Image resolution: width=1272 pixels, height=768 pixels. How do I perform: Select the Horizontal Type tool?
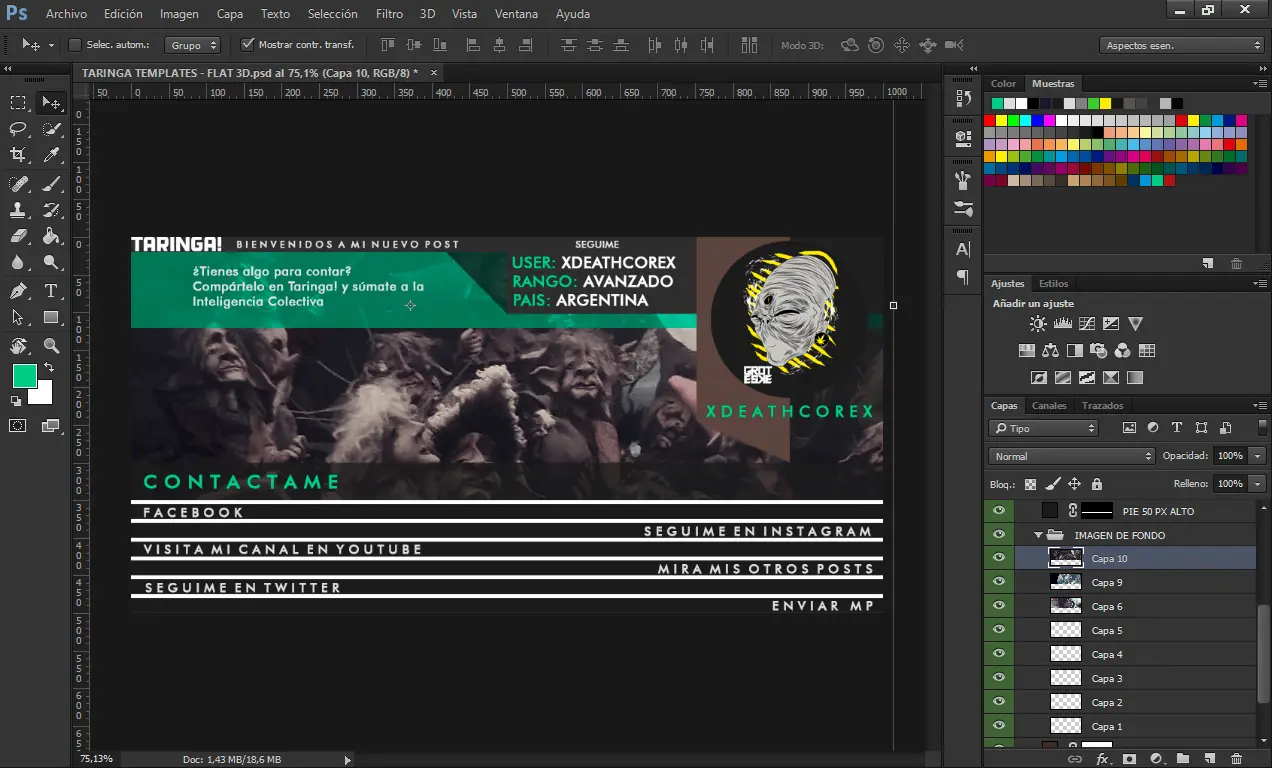pyautogui.click(x=51, y=291)
